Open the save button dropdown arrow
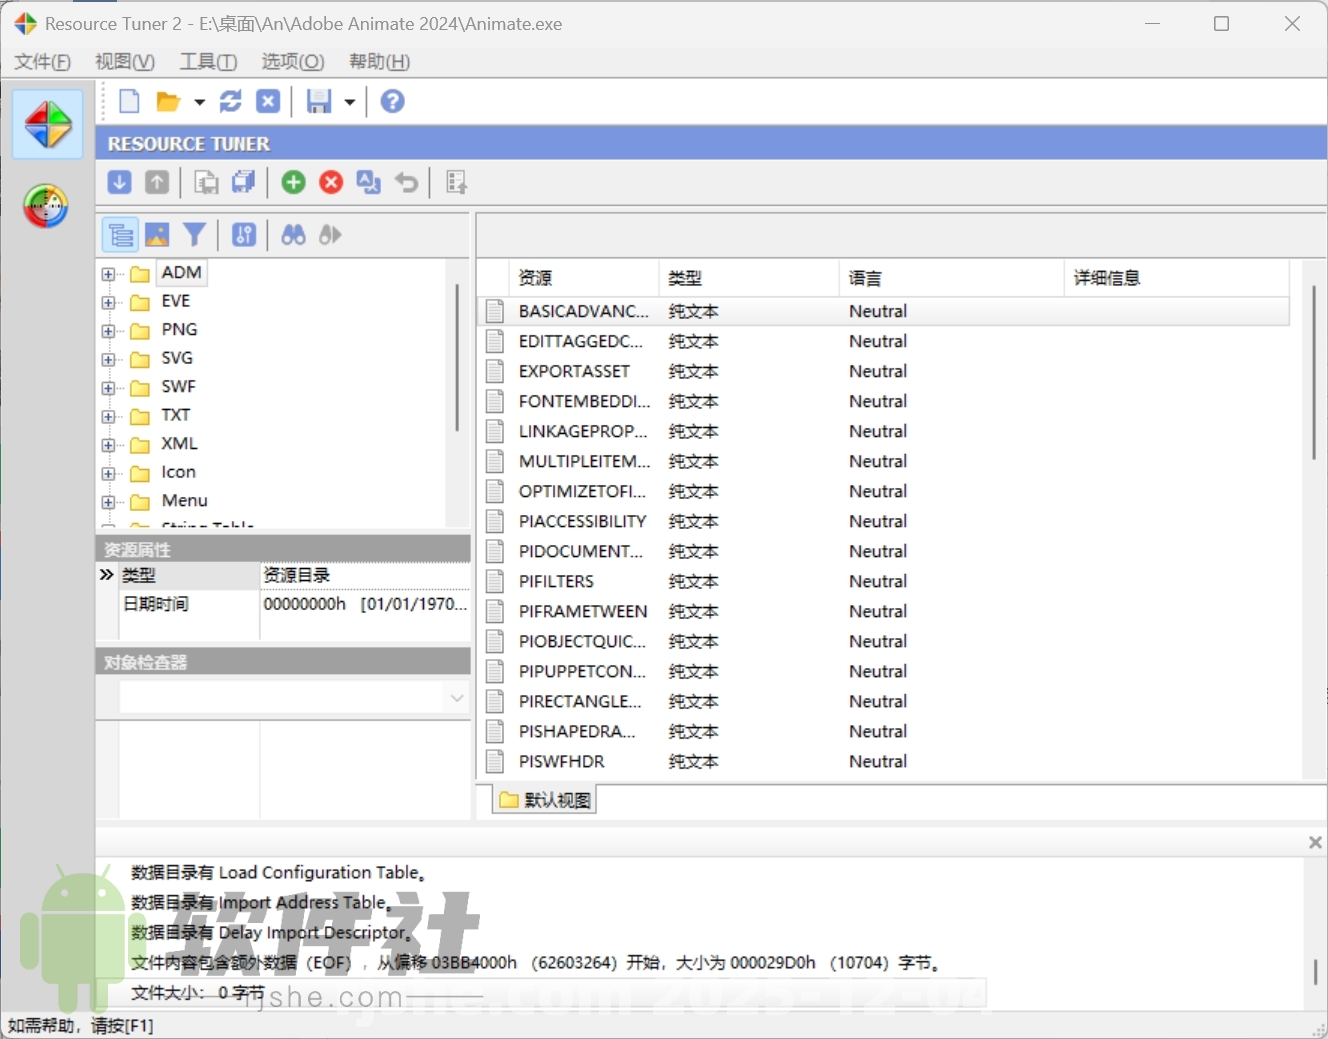 pyautogui.click(x=349, y=100)
